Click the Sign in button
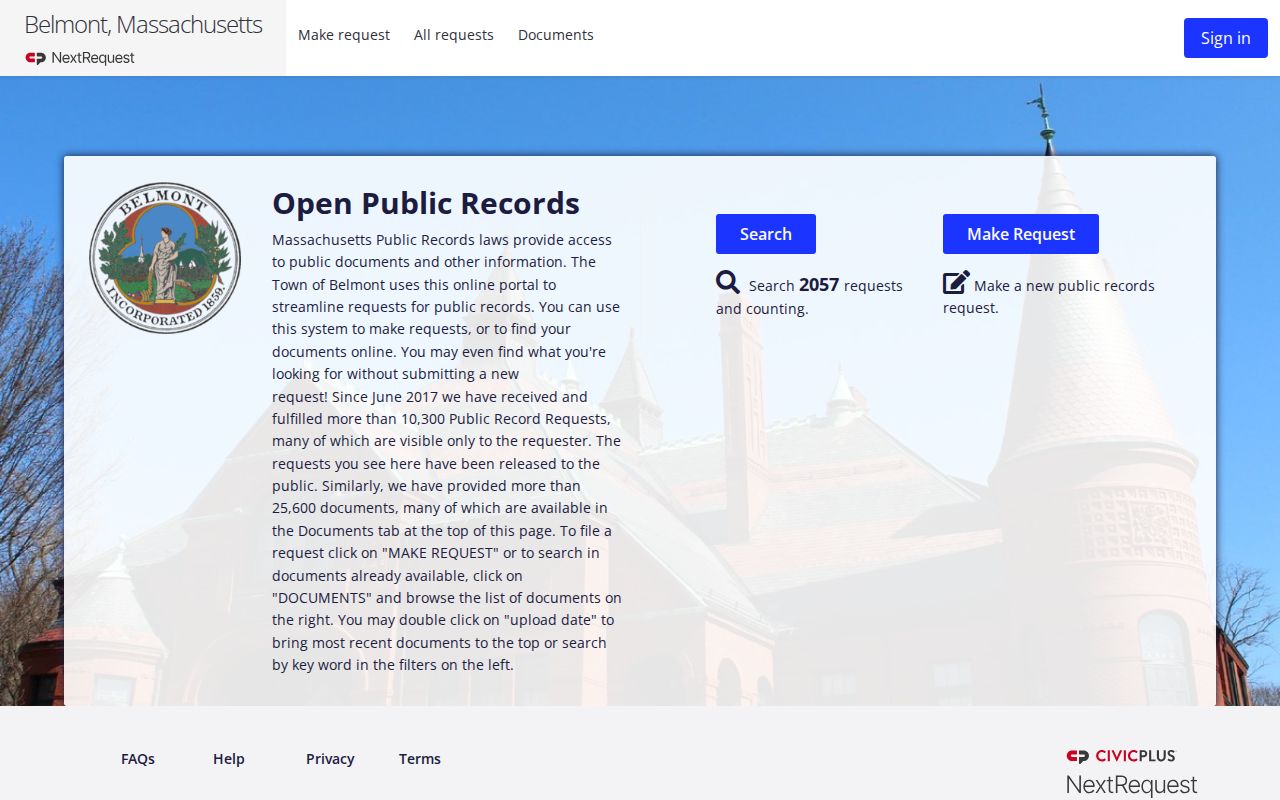The height and width of the screenshot is (800, 1280). click(1226, 38)
